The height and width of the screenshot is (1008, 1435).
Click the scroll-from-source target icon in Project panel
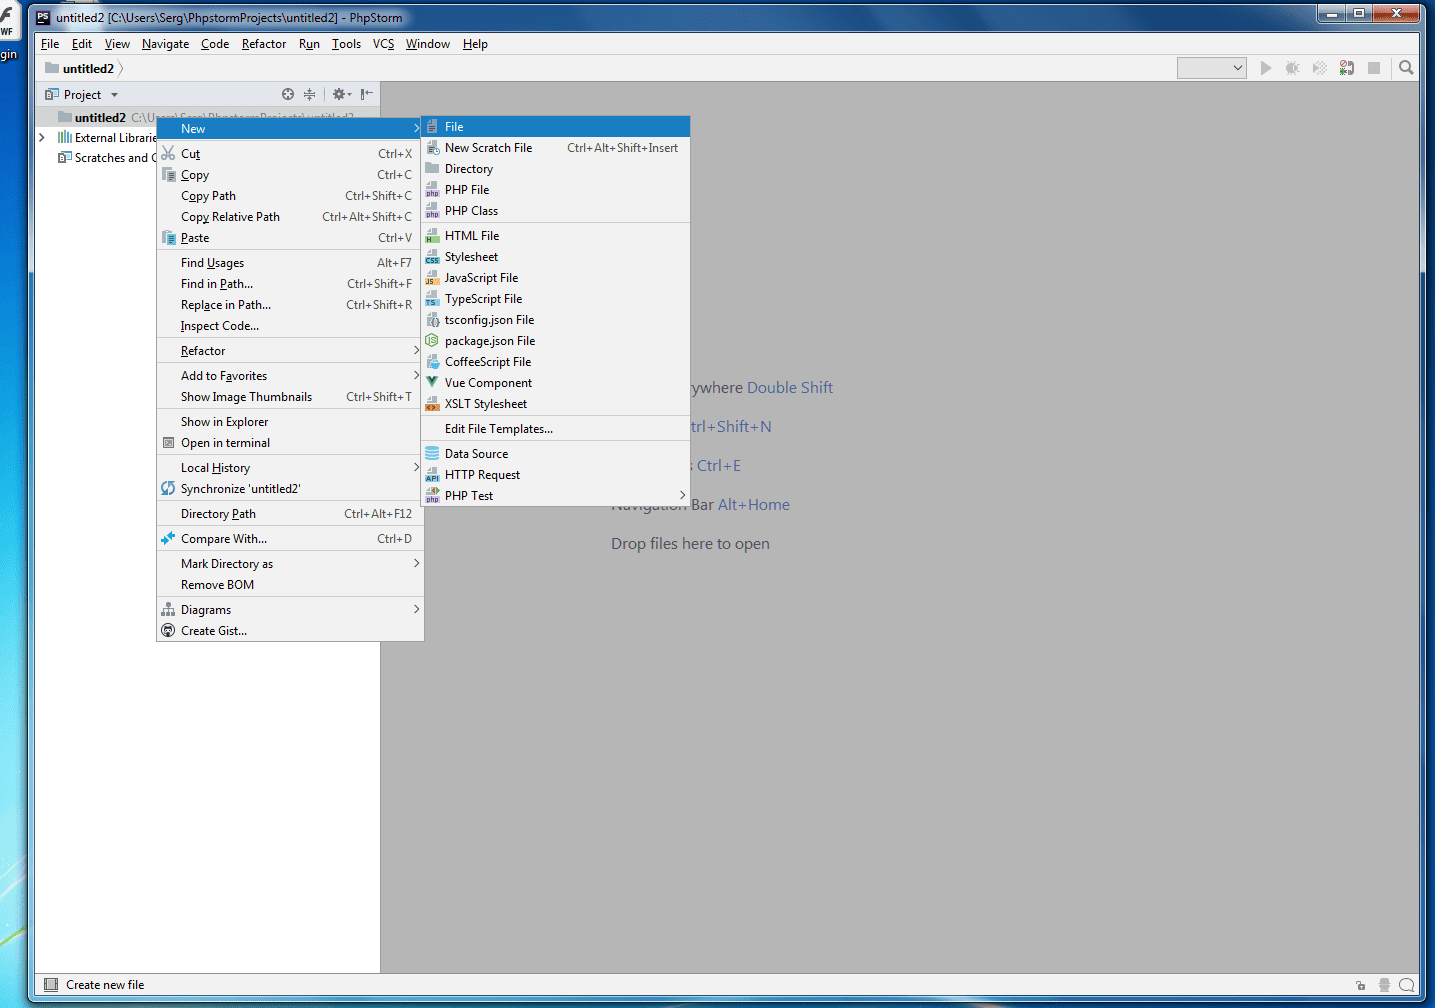point(288,94)
